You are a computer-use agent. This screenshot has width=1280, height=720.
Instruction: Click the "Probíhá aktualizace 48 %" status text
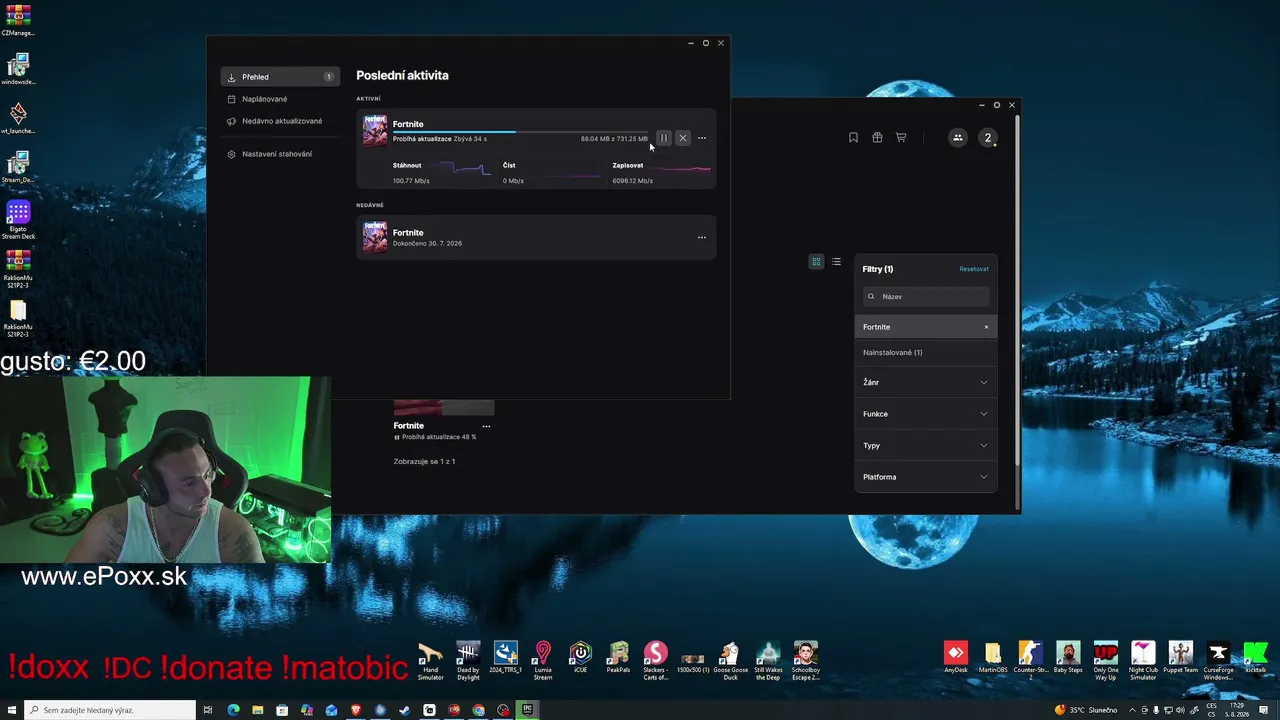pyautogui.click(x=438, y=437)
